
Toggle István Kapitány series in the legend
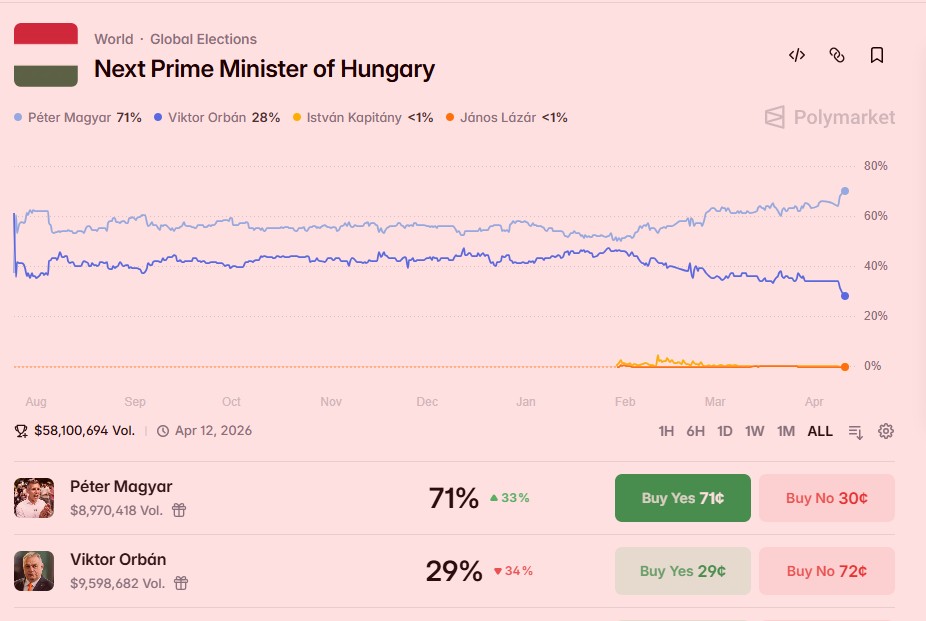(x=353, y=117)
